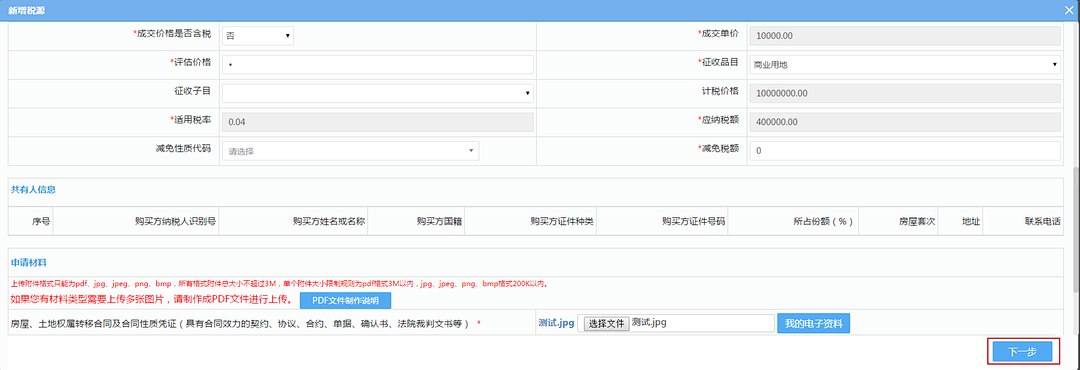Open the uploaded 测试.jpg file link
The height and width of the screenshot is (370, 1080).
(556, 323)
